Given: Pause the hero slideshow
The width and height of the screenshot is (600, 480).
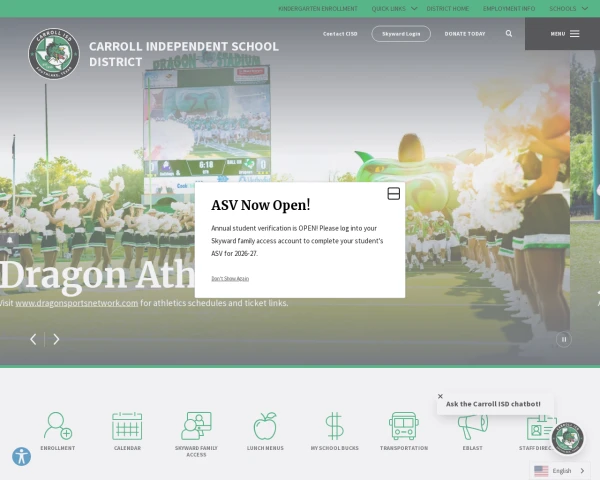Looking at the screenshot, I should 564,340.
